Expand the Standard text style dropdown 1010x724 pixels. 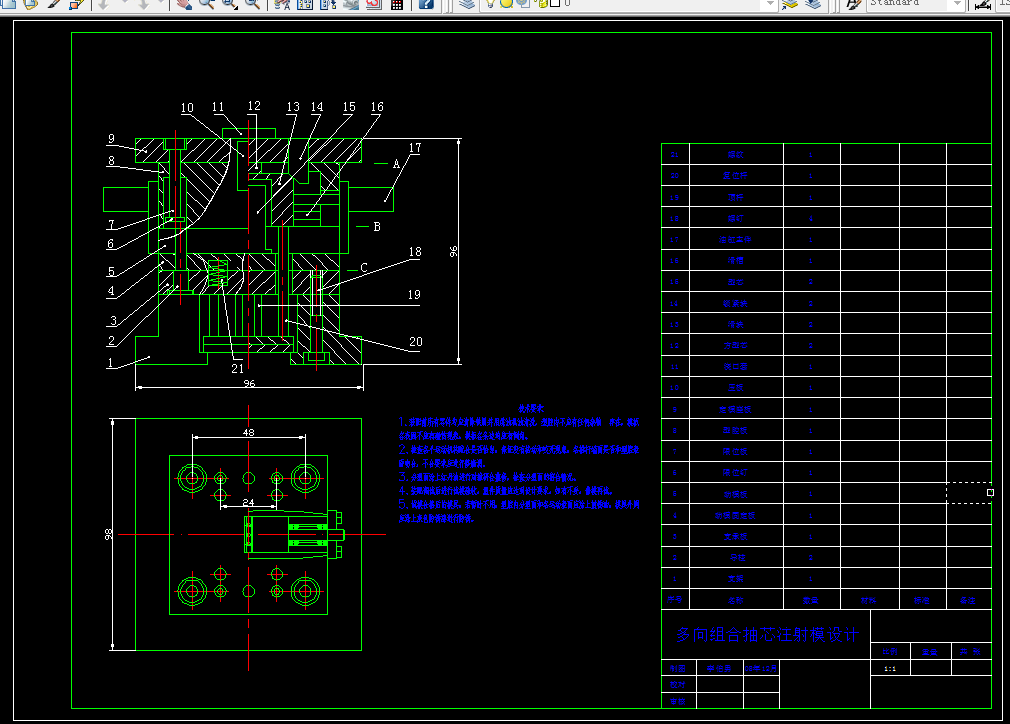click(x=957, y=3)
